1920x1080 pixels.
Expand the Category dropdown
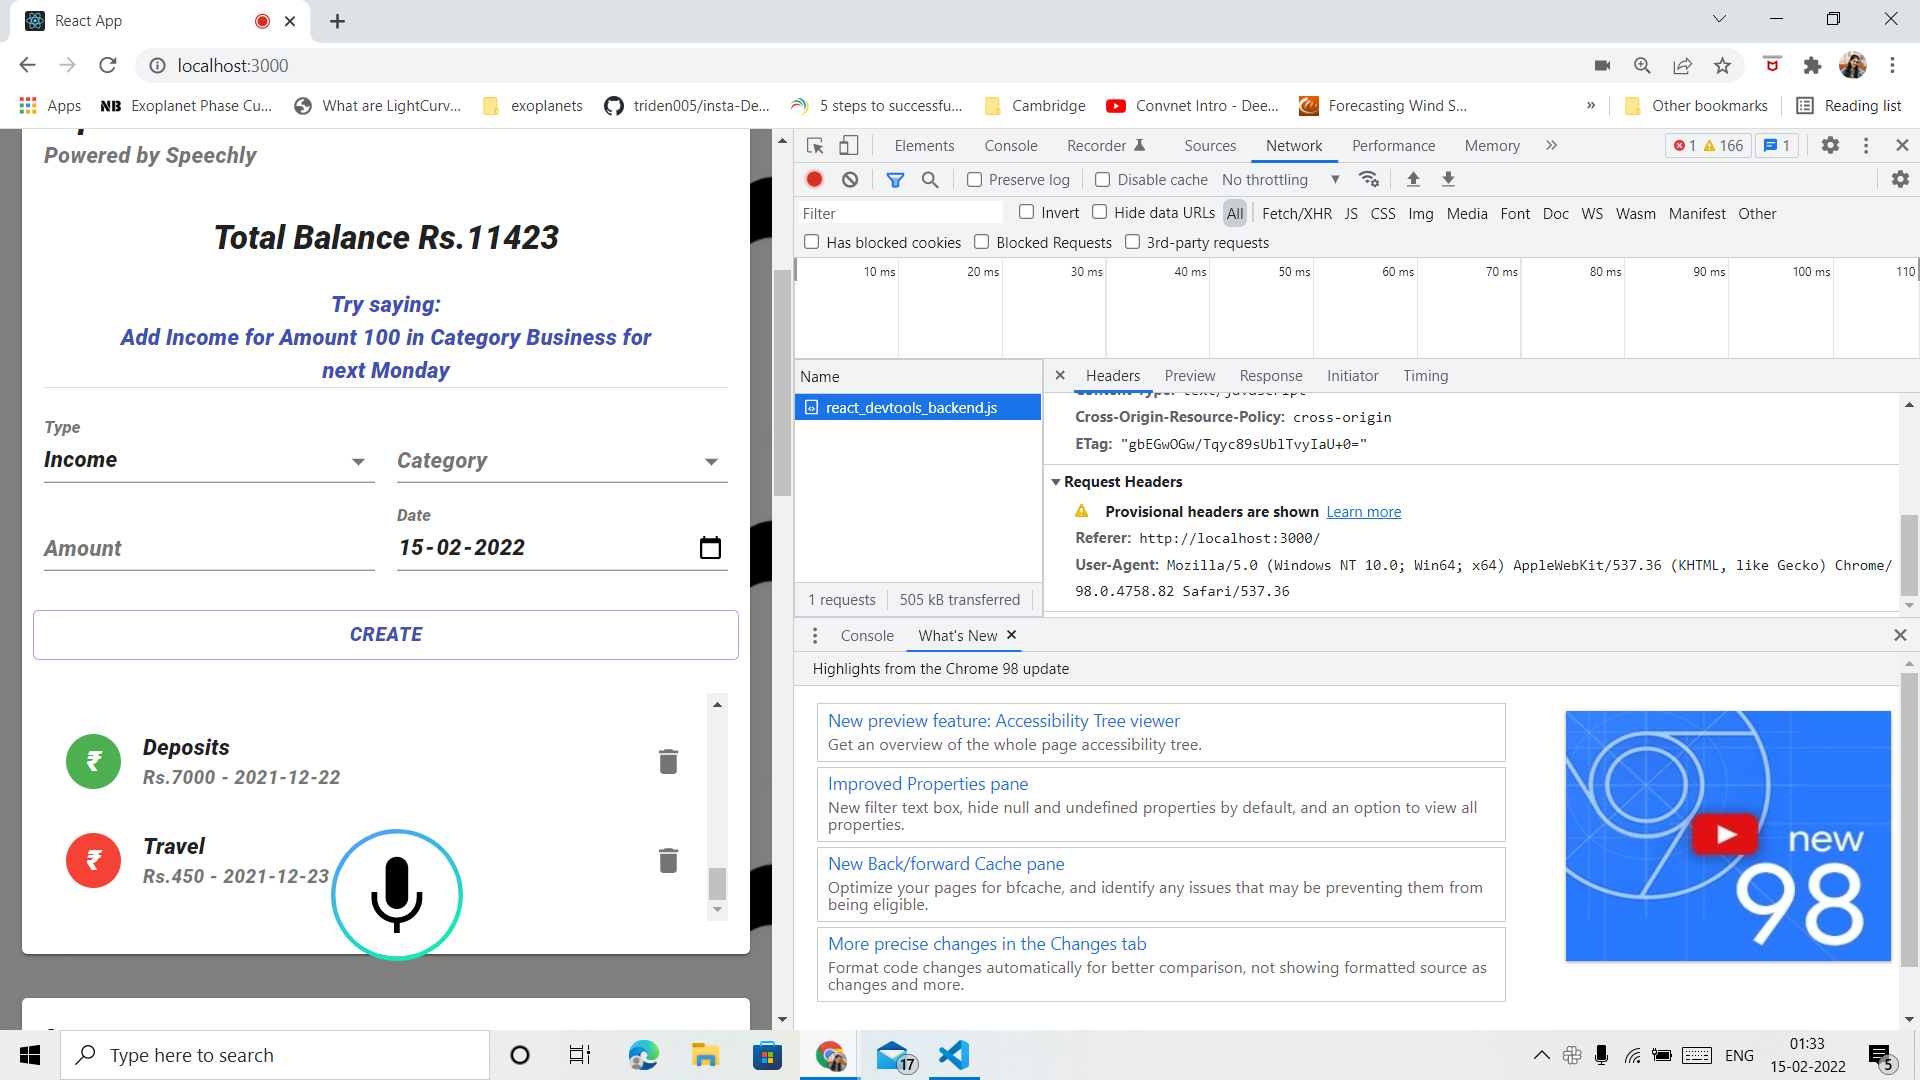561,461
